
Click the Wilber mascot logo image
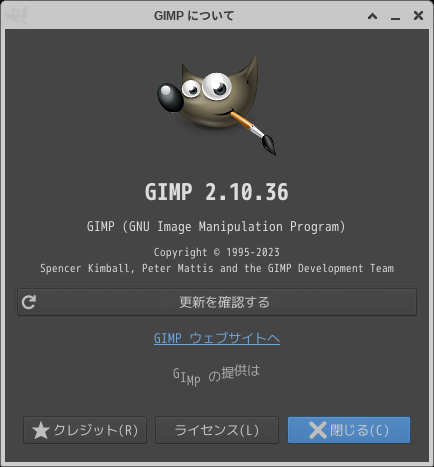217,104
